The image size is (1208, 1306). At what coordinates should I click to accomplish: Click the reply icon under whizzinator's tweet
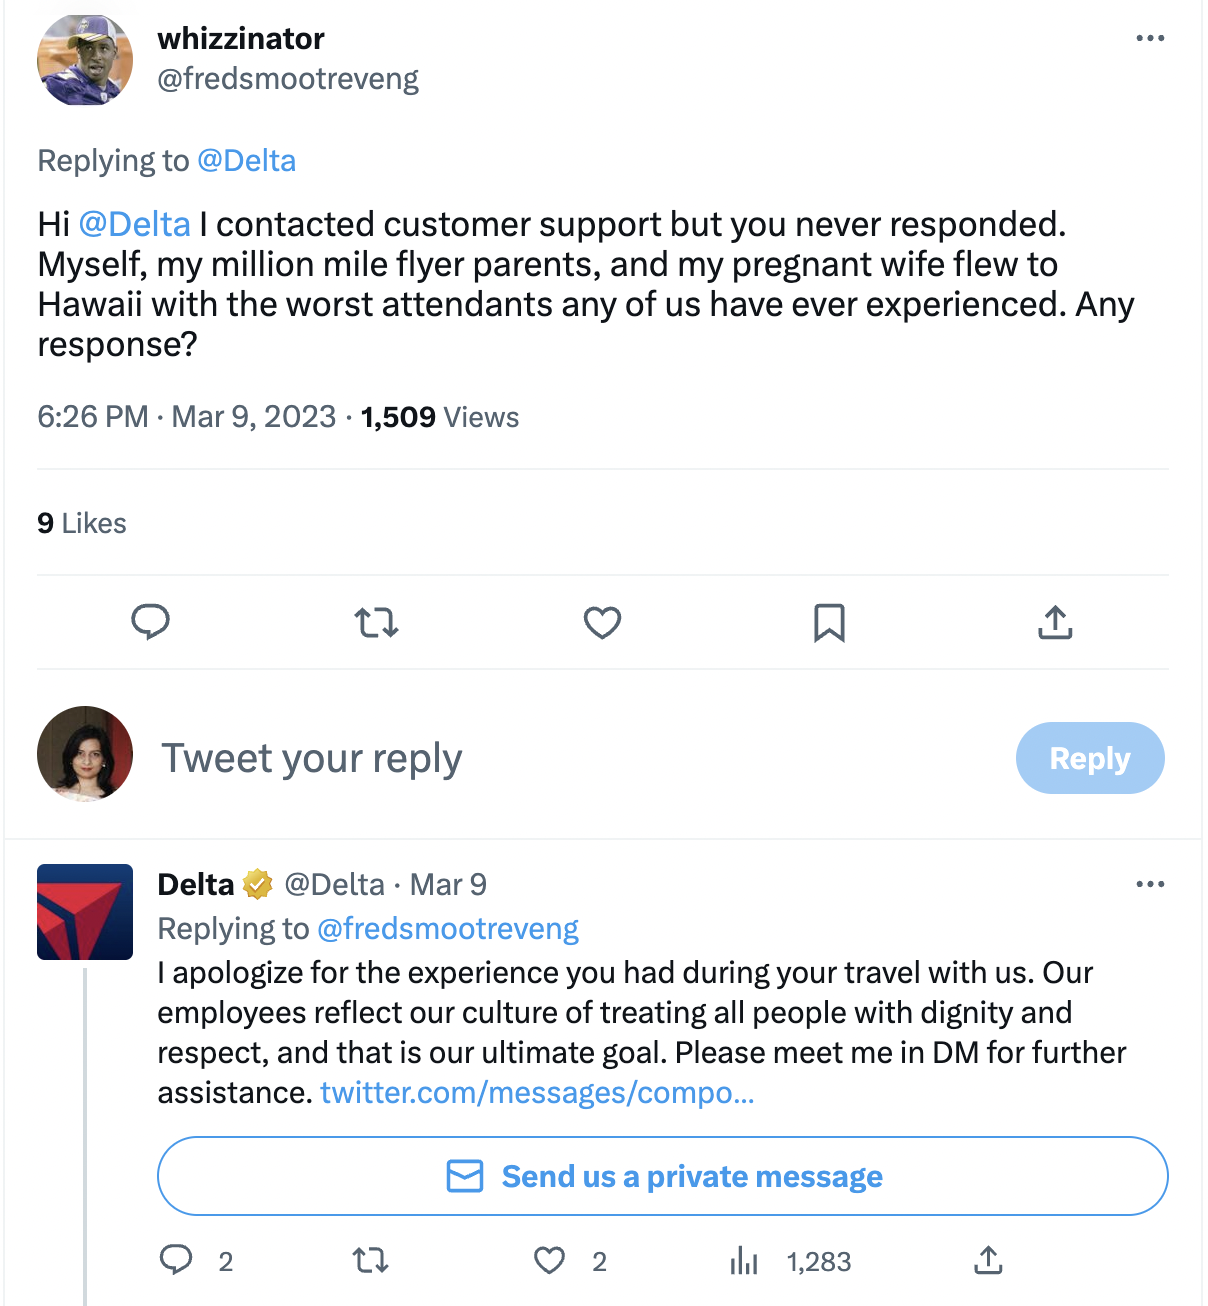pos(151,622)
